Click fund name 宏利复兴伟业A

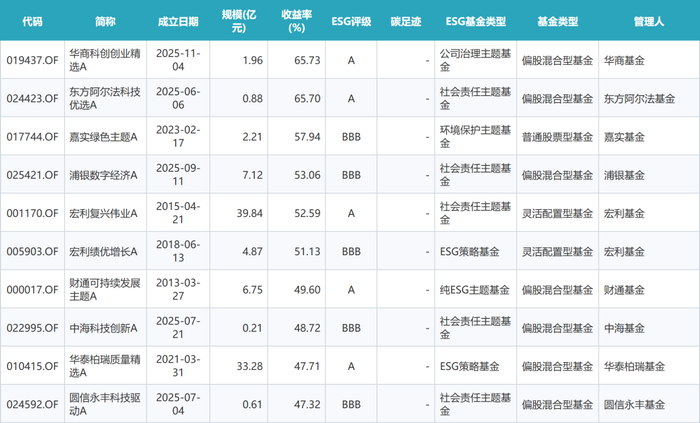(x=103, y=214)
